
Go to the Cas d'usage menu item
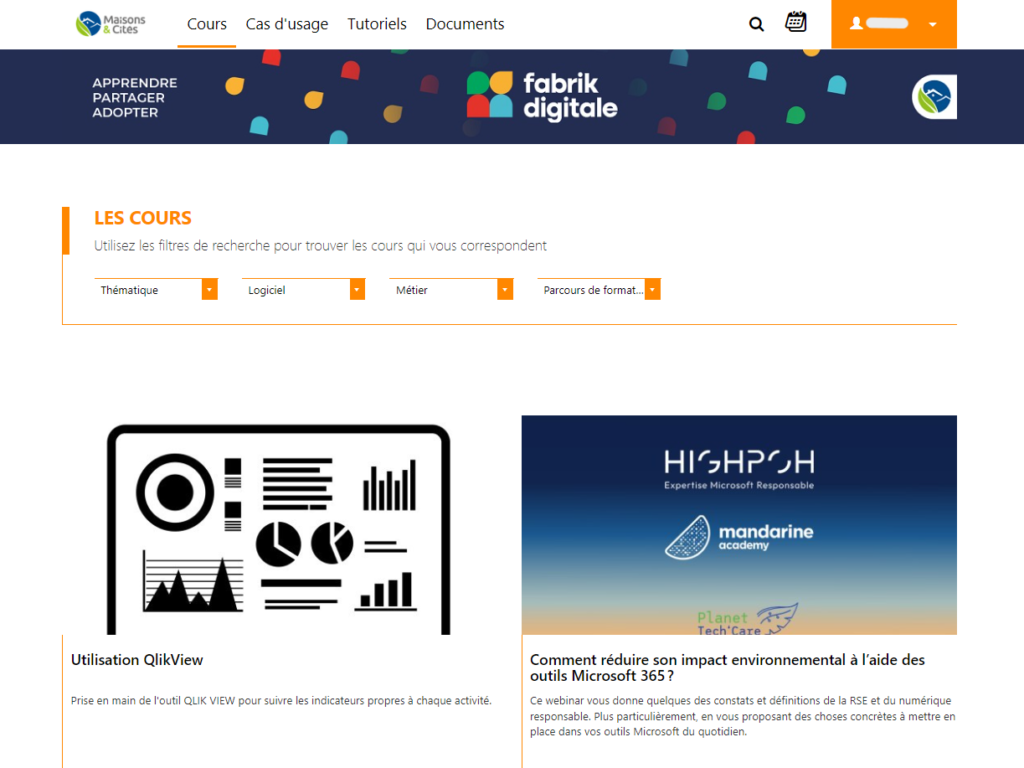[287, 24]
